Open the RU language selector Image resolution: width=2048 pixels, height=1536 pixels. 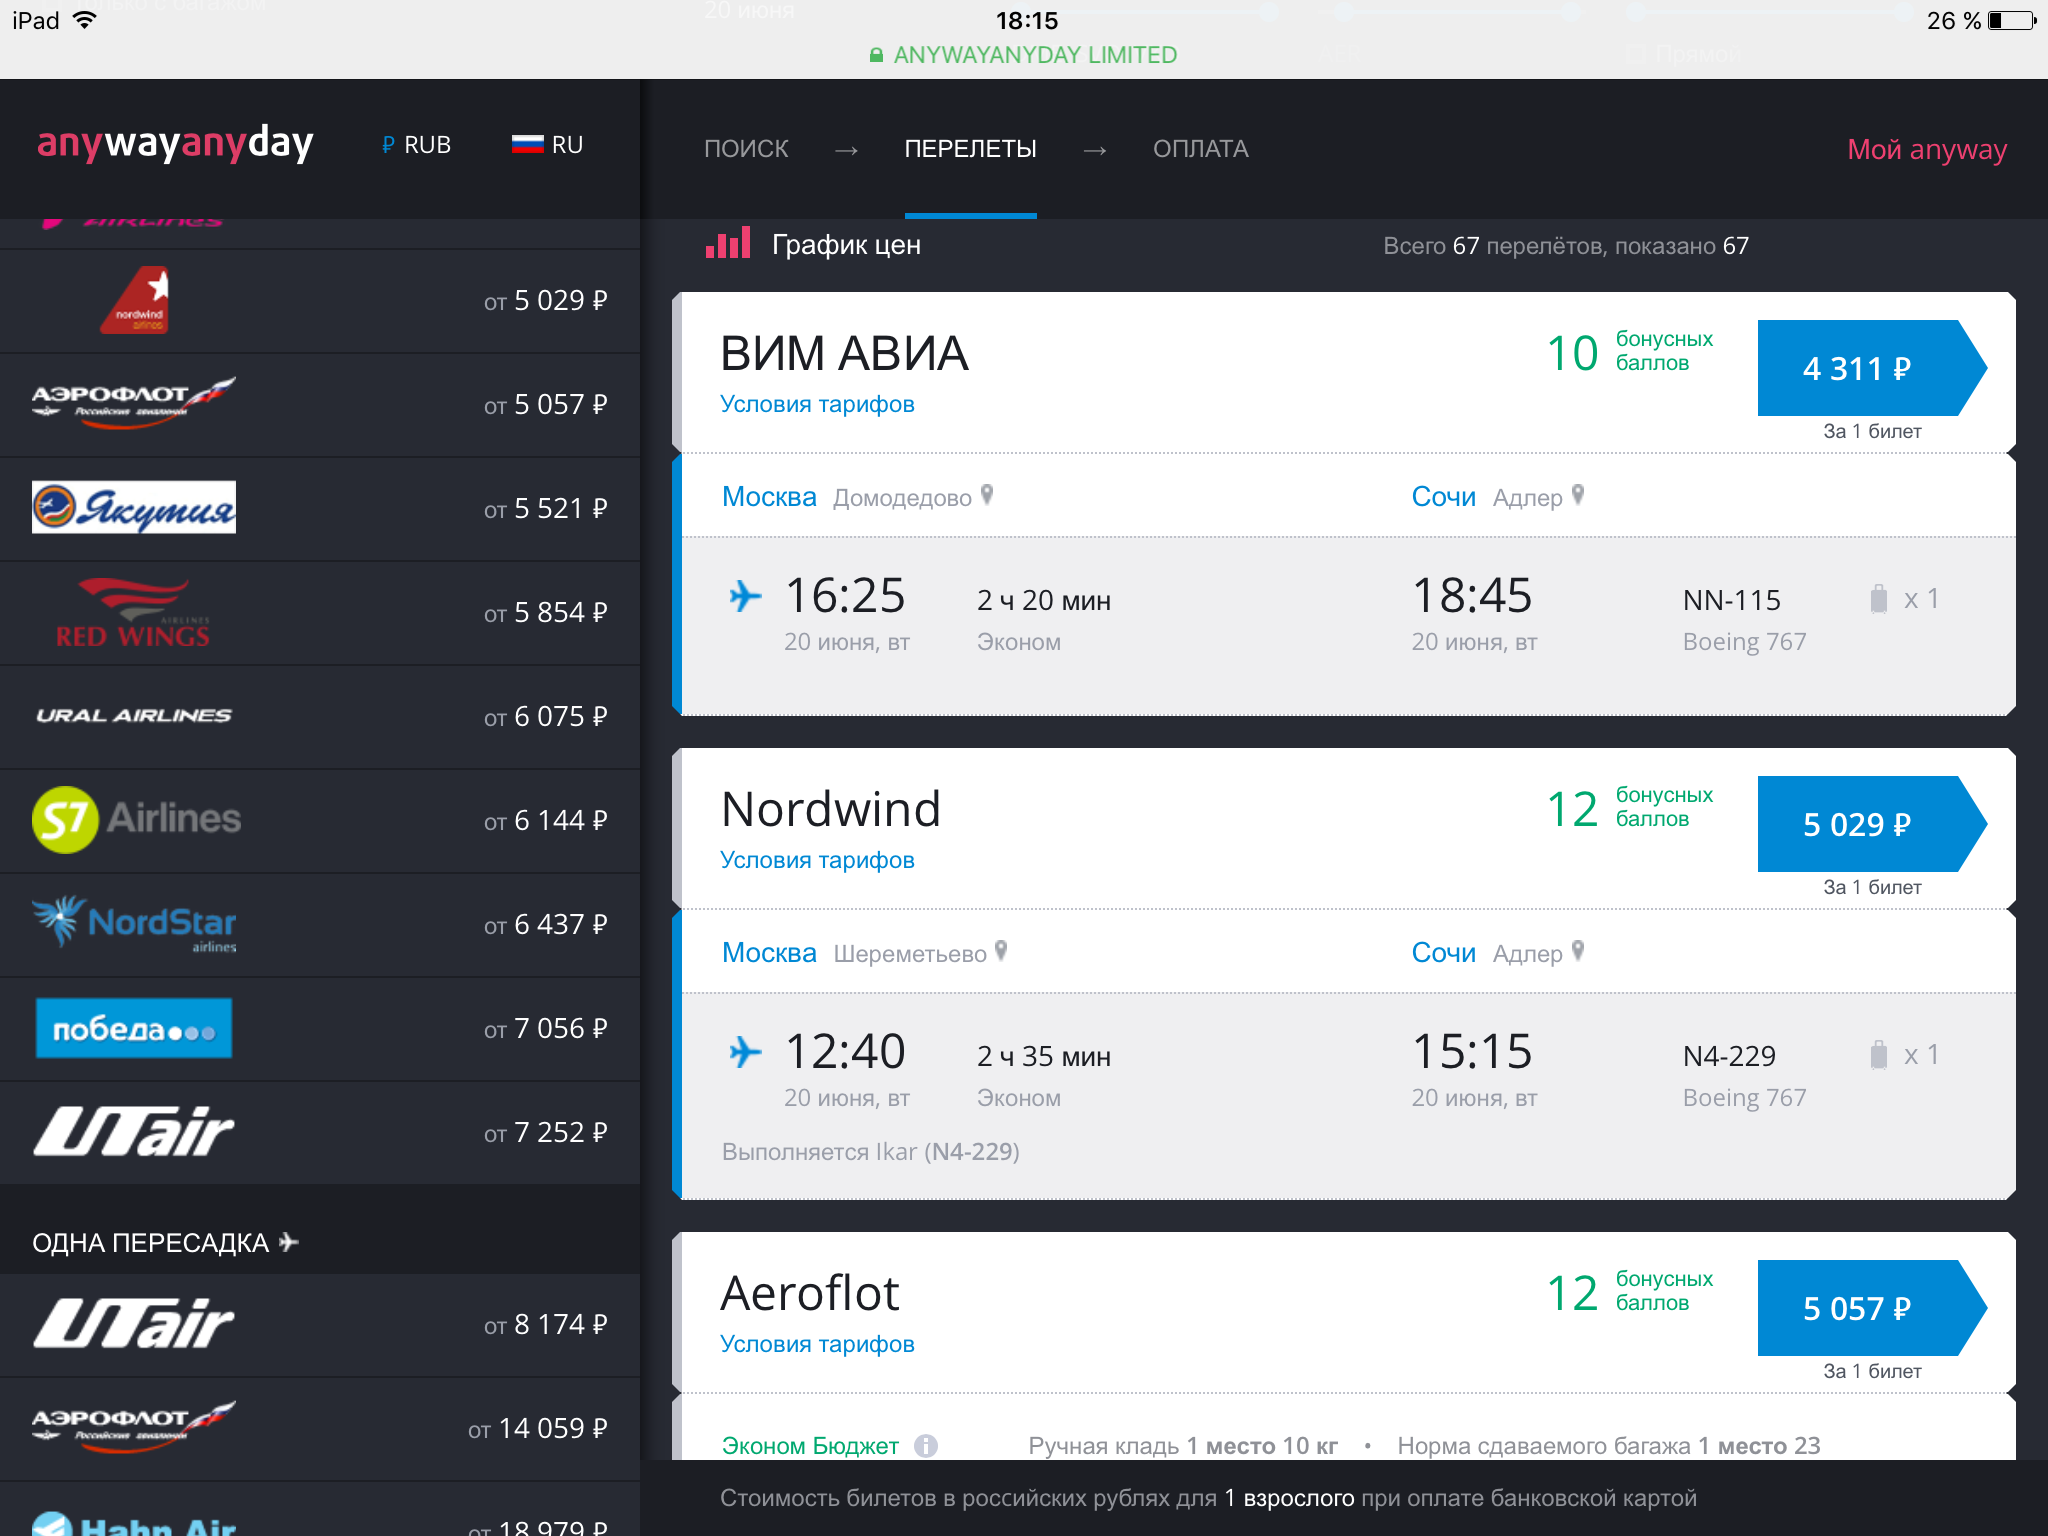pyautogui.click(x=547, y=145)
